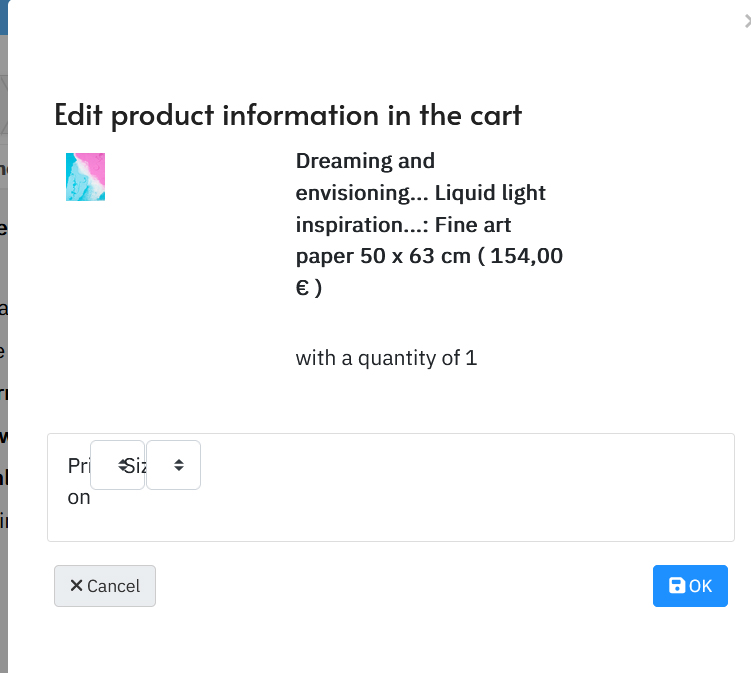Confirm the changes with the OK button
The width and height of the screenshot is (751, 673).
[x=690, y=586]
